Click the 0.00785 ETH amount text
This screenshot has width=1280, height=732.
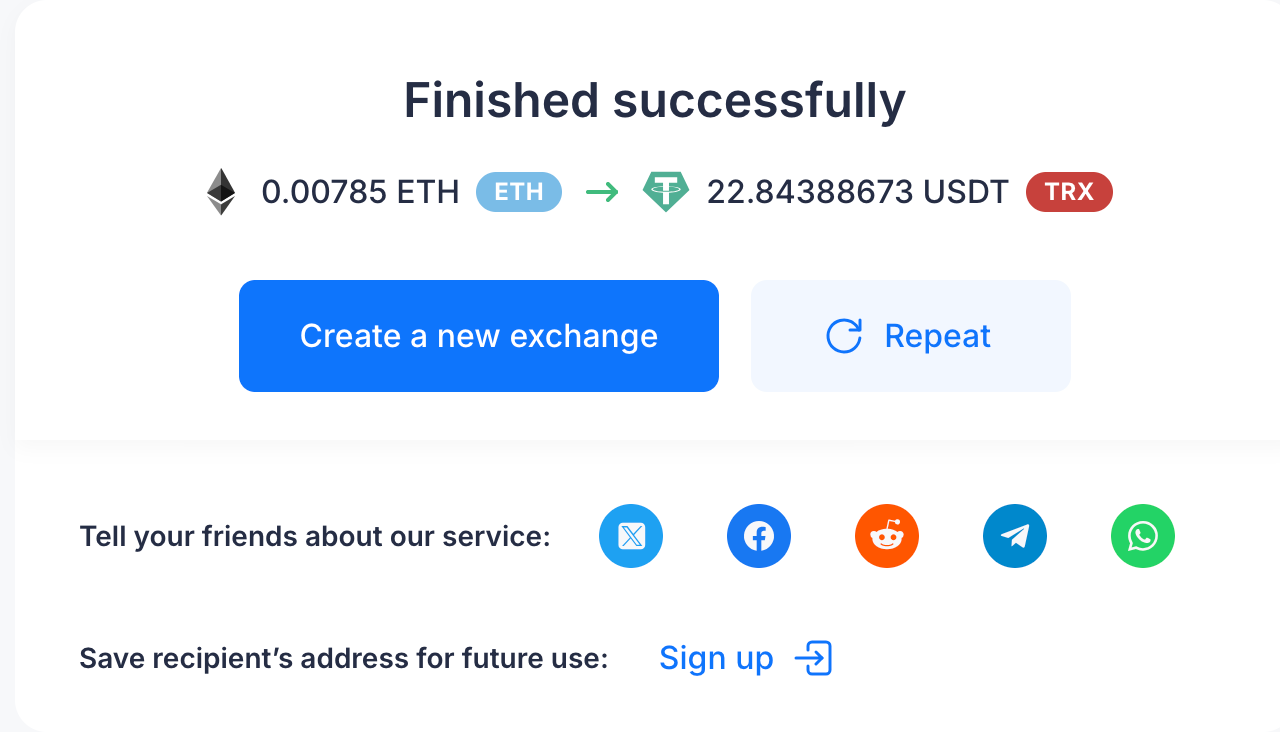coord(360,192)
